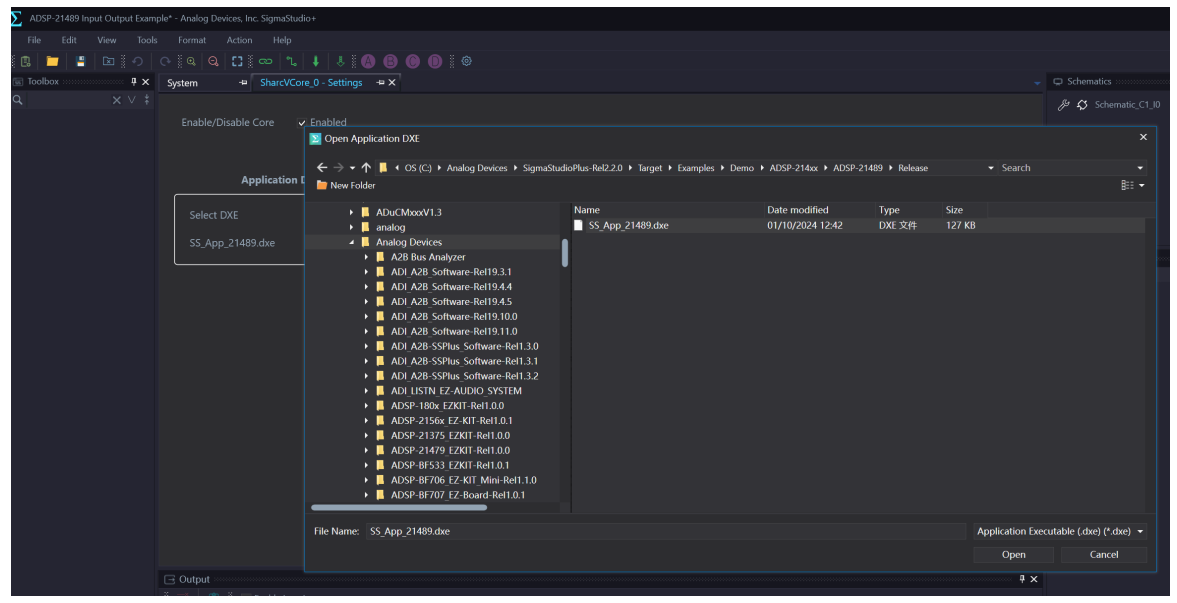The width and height of the screenshot is (1177, 603).
Task: Expand the A2B Bus Analyzer folder
Action: [366, 258]
